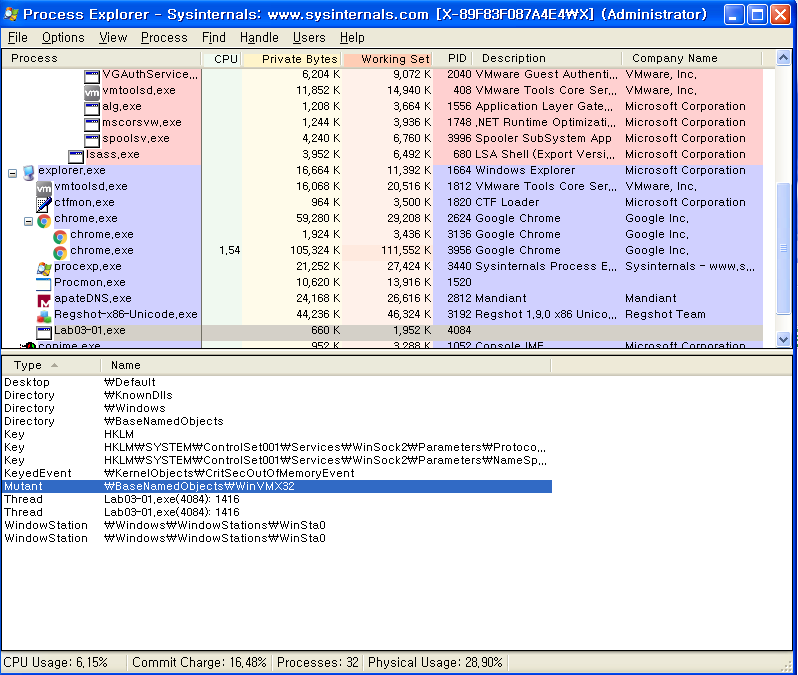Viewport: 798px width, 675px height.
Task: Click Chrome icon of PID 3136
Action: [x=60, y=237]
